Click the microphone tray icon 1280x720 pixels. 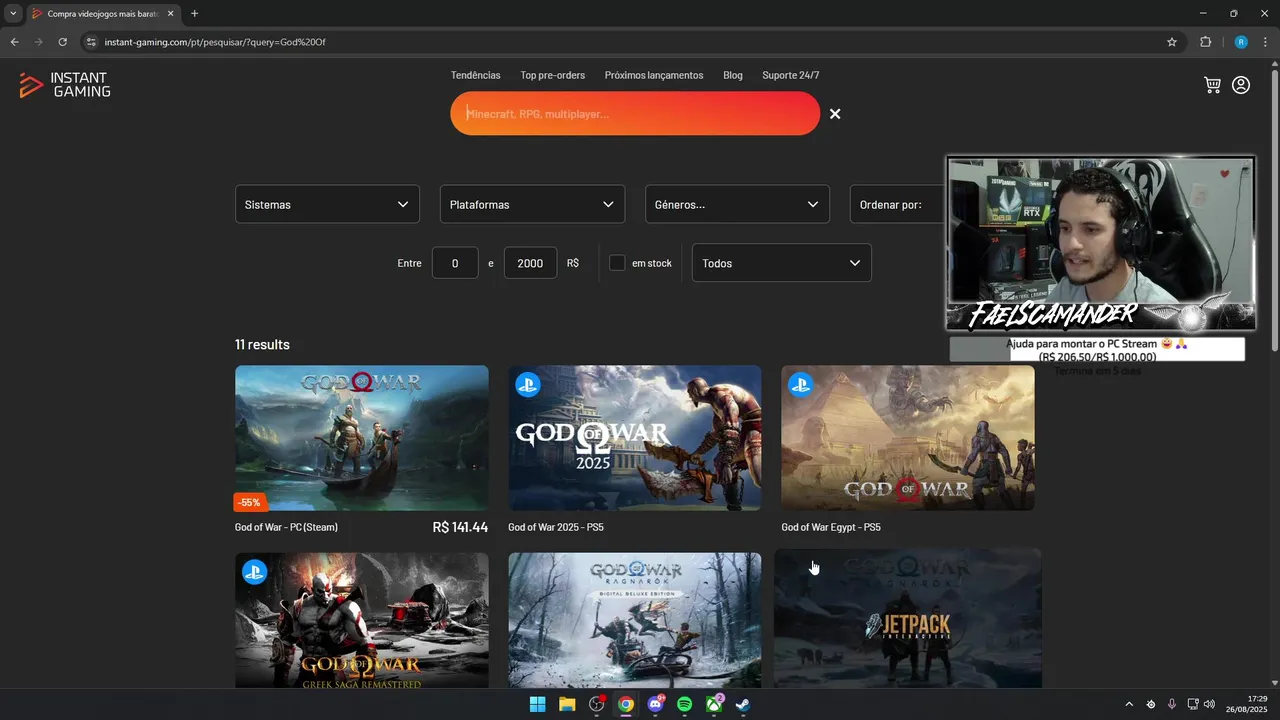pyautogui.click(x=1171, y=704)
